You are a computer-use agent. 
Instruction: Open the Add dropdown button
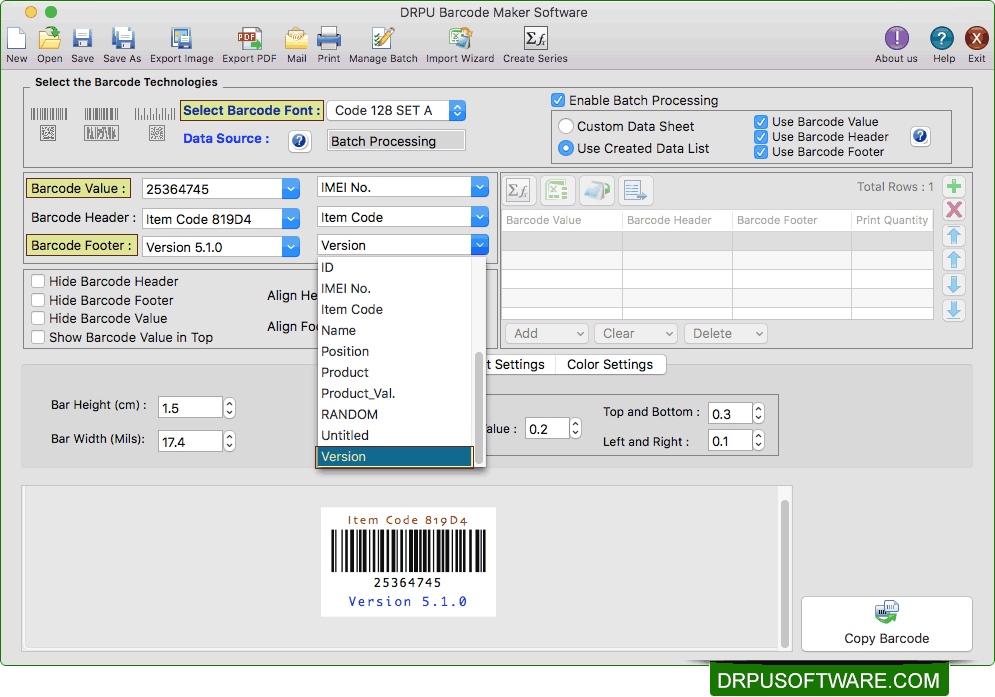(x=546, y=333)
